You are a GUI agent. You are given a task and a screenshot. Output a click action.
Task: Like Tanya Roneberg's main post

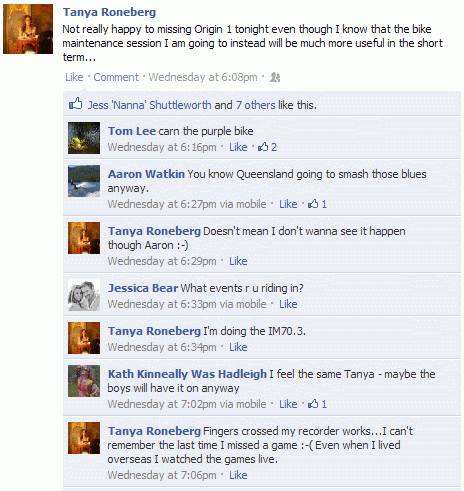[74, 77]
